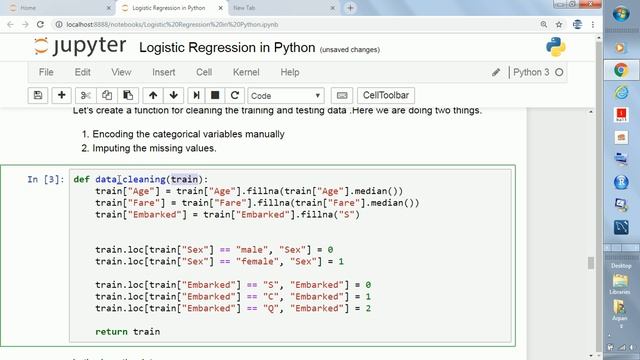The height and width of the screenshot is (360, 640).
Task: Reload the page in the browser
Action: point(40,24)
